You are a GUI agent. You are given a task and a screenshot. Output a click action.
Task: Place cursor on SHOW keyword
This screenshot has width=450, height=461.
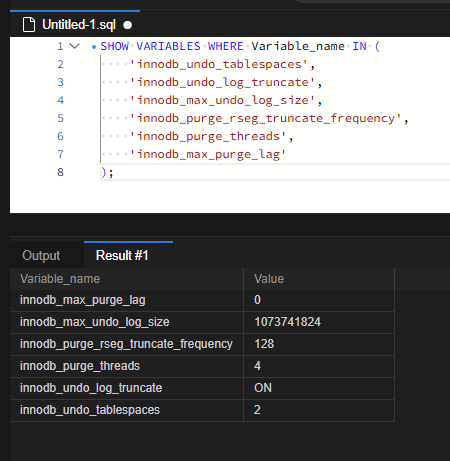coord(115,46)
